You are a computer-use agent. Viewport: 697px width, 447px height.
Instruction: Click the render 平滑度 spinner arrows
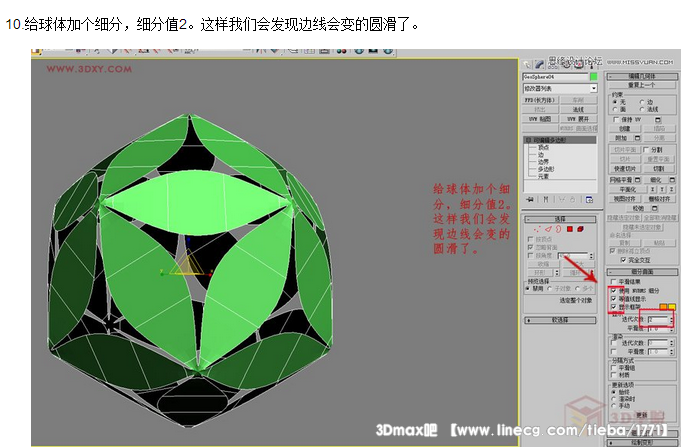[x=672, y=352]
